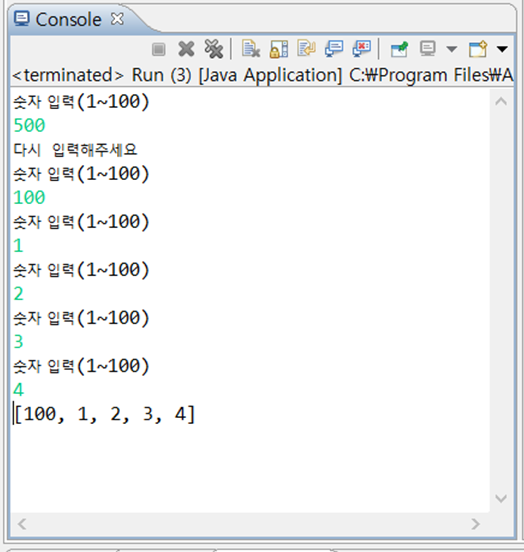Click the green input value 2
This screenshot has height=552, width=524.
[18, 294]
